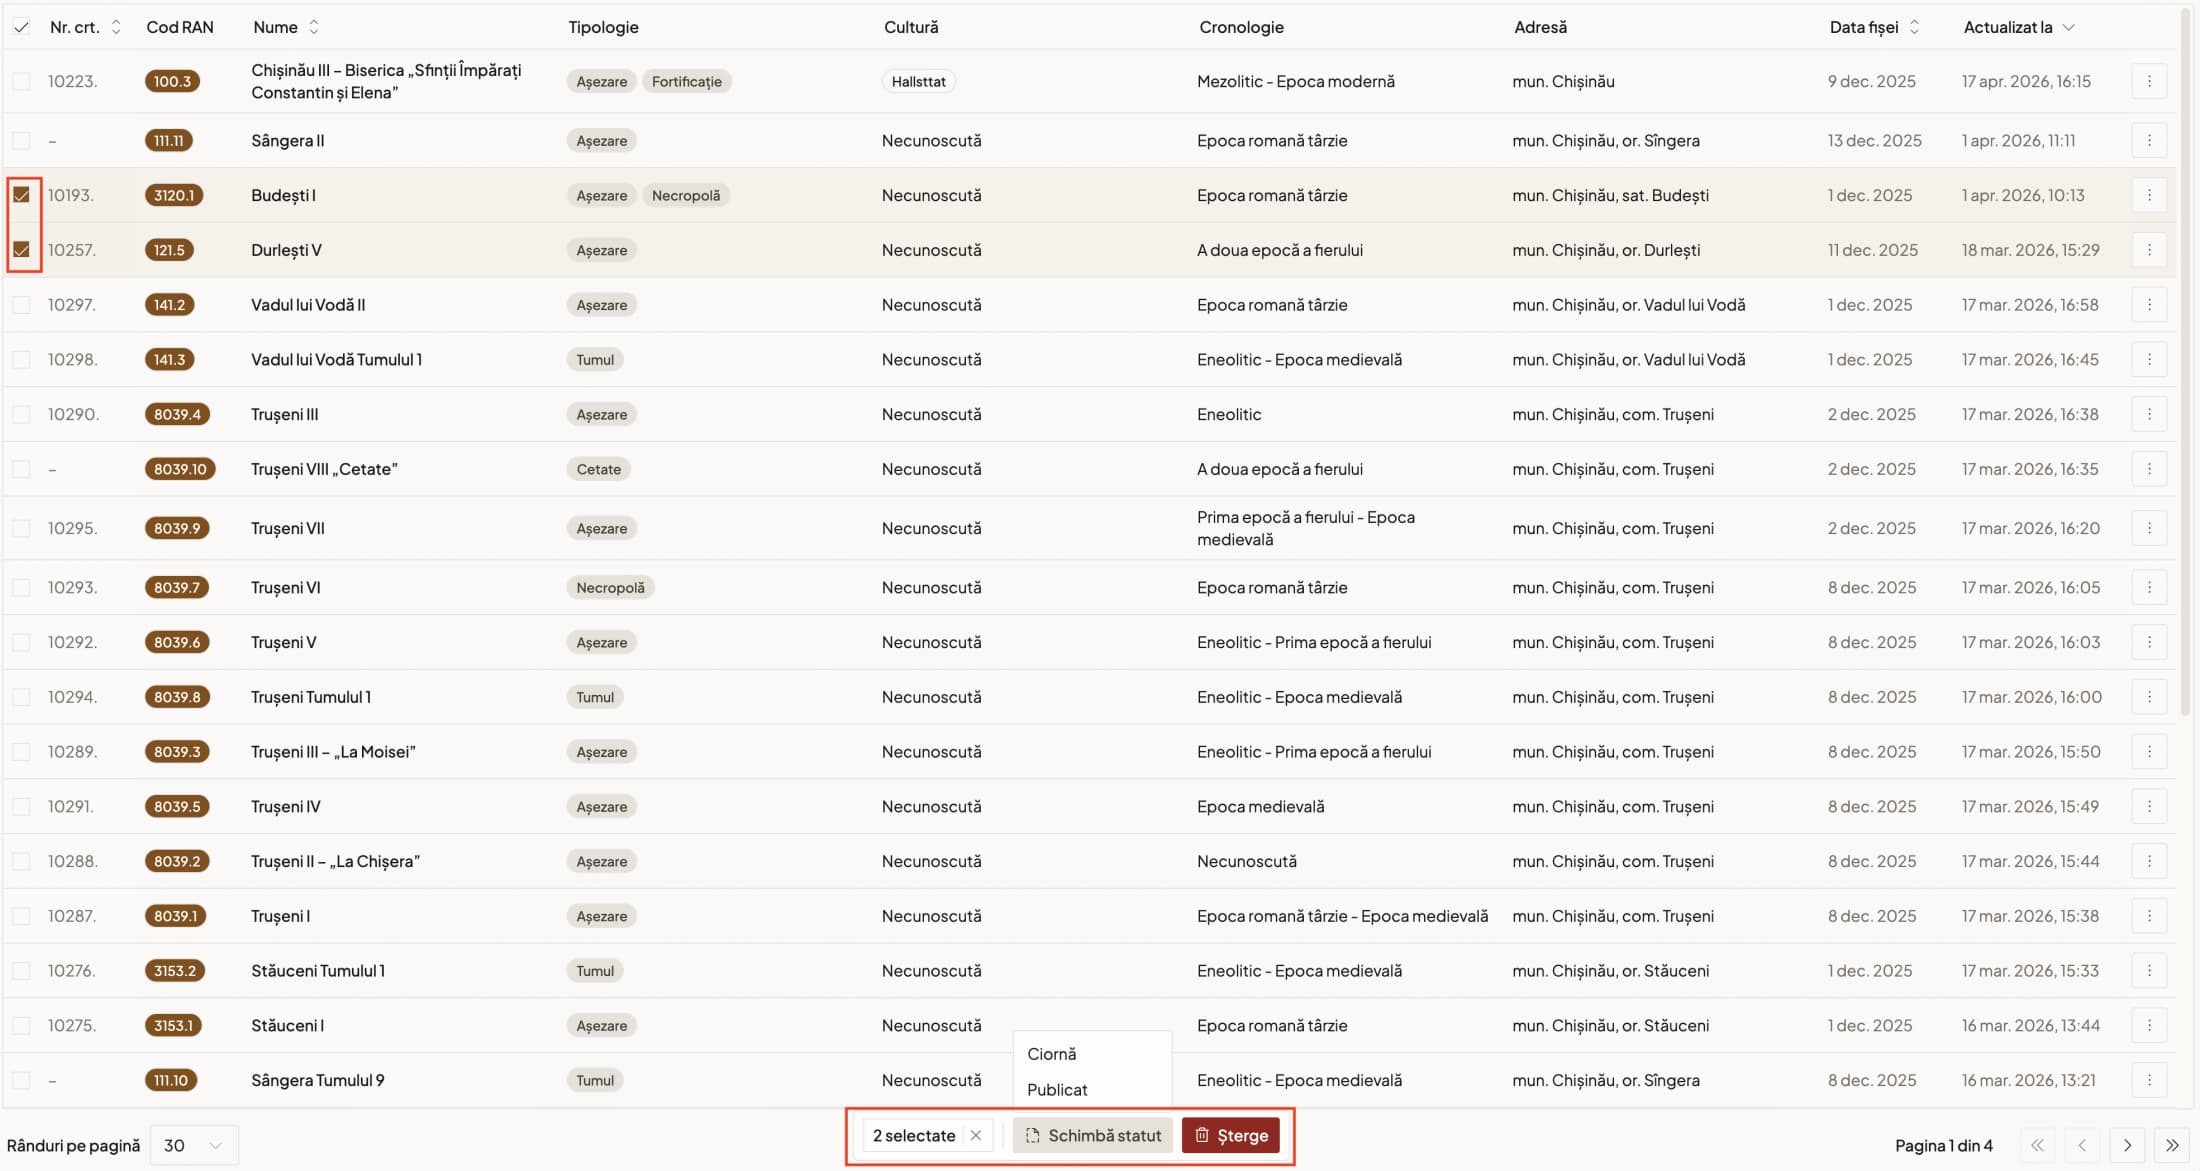Sort by Actualizat la column
The width and height of the screenshot is (2200, 1171).
(x=2019, y=27)
